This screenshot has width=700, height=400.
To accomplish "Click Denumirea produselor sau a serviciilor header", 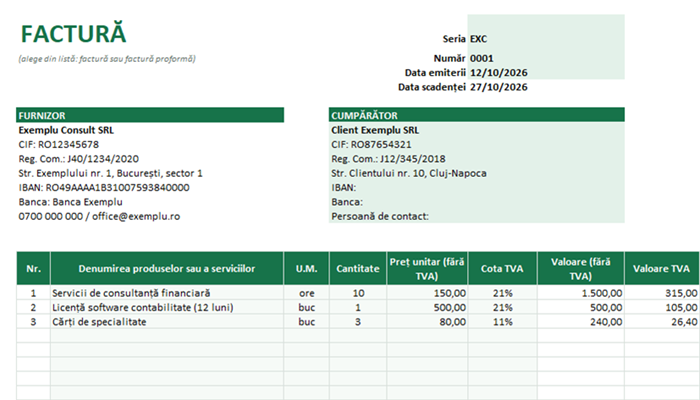I will [167, 268].
